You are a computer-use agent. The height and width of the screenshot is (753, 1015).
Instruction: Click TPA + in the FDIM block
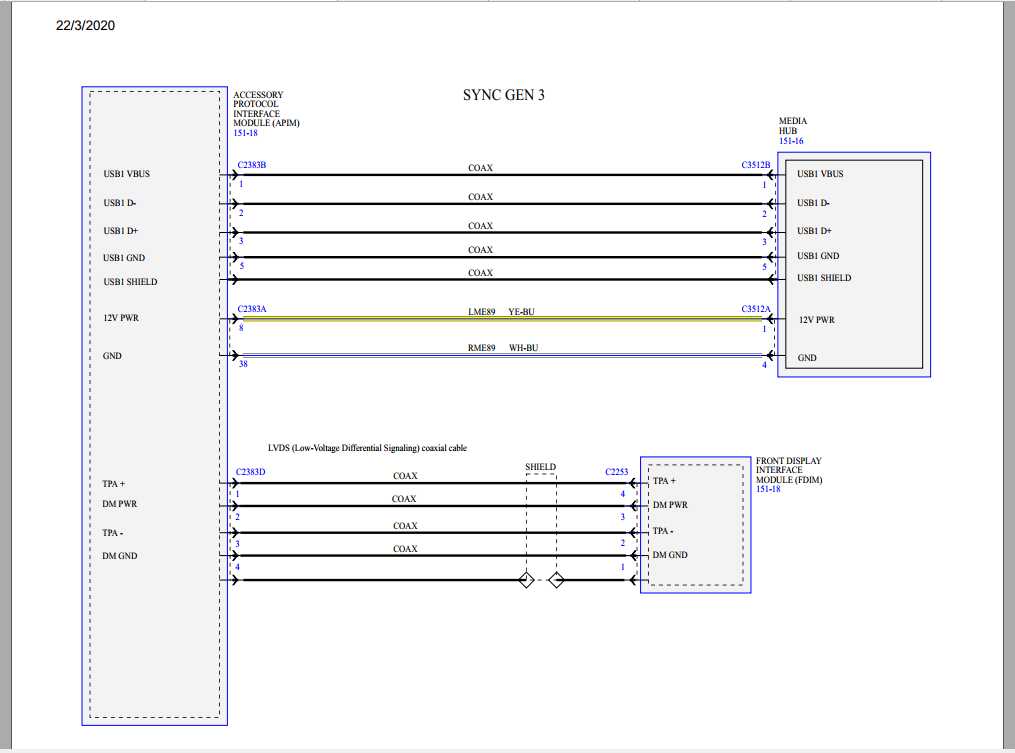coord(664,481)
